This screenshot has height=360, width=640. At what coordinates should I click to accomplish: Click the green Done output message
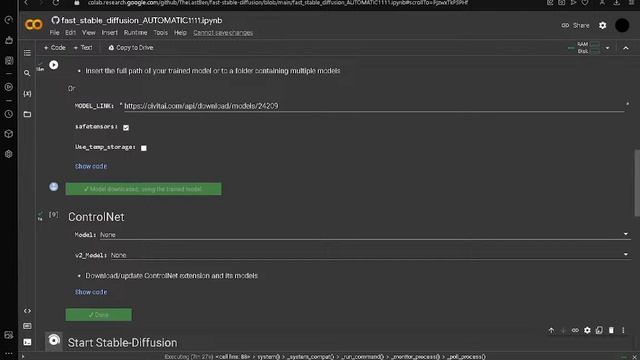99,315
